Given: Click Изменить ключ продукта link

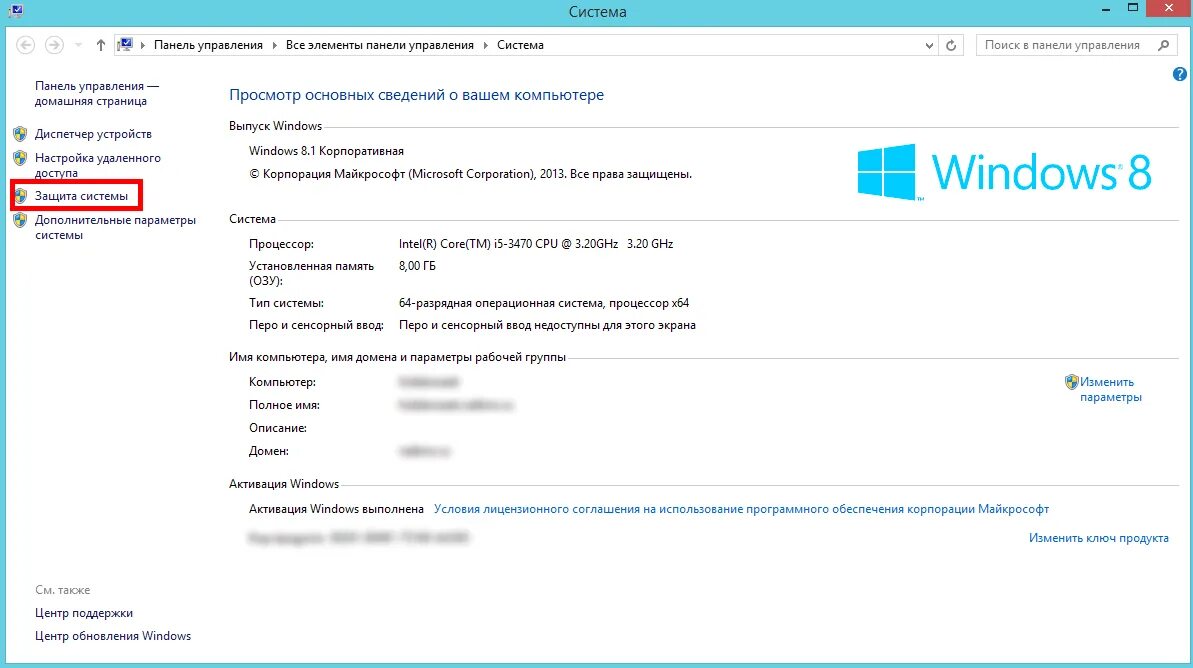Looking at the screenshot, I should tap(1099, 538).
